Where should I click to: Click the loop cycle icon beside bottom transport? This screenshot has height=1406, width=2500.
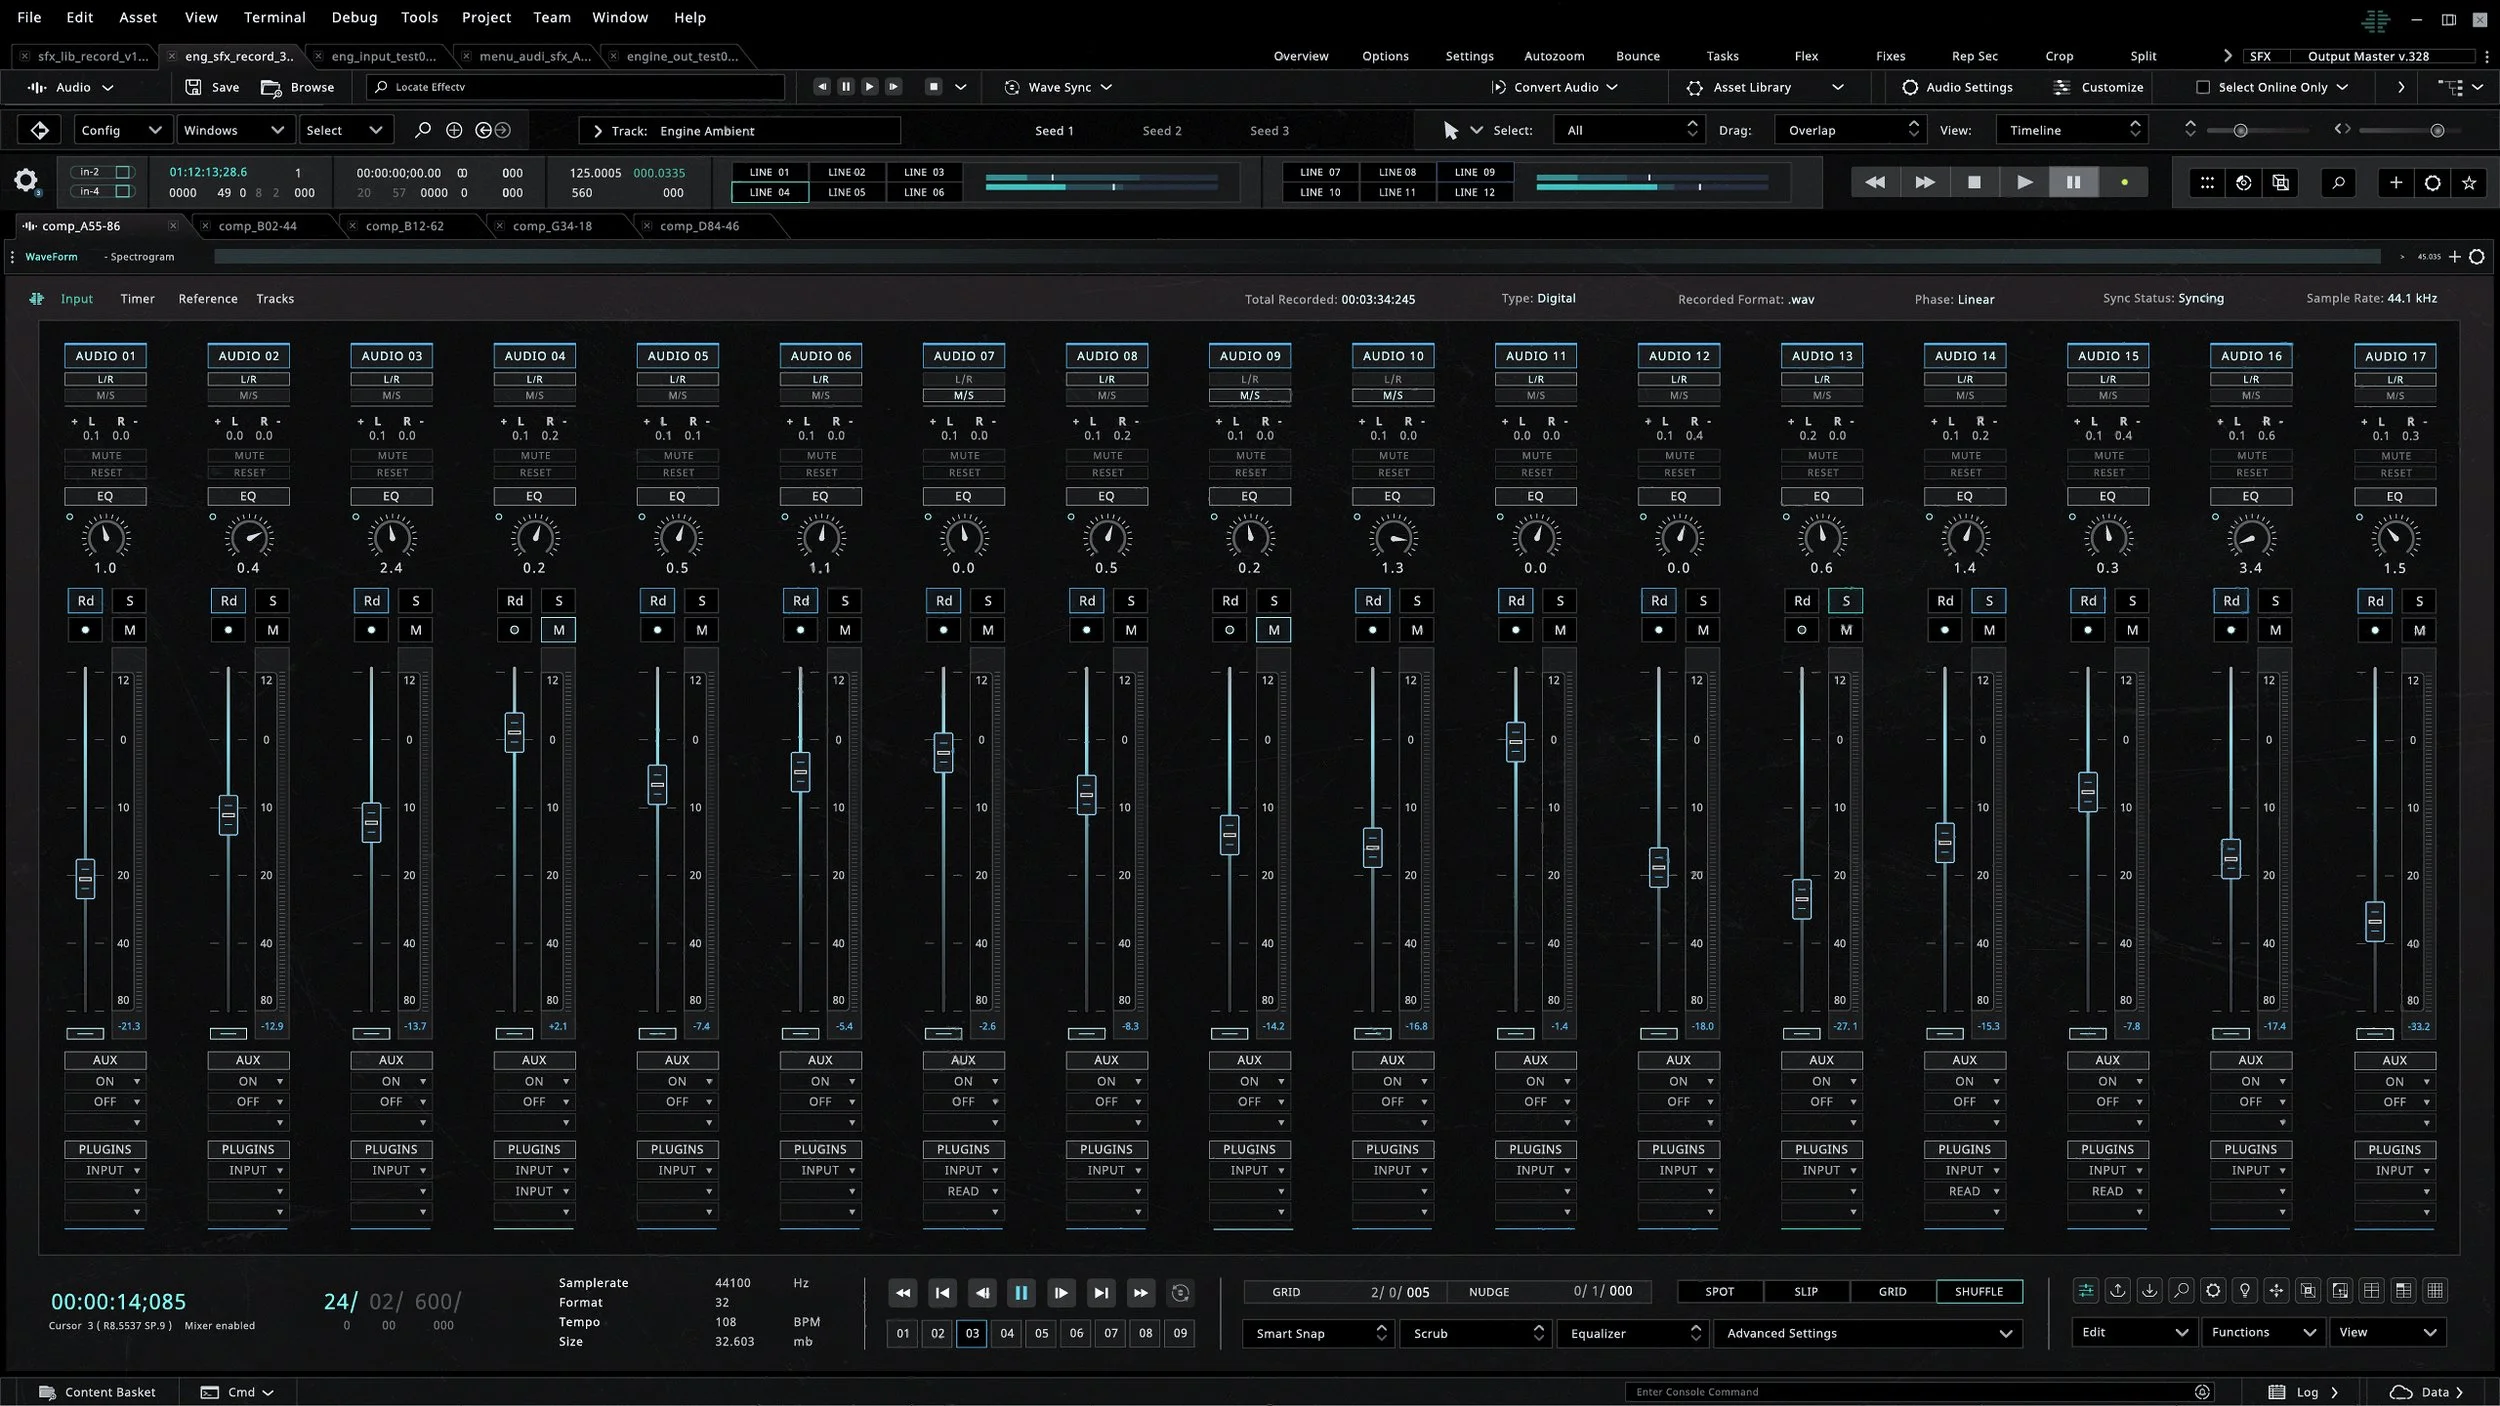[1180, 1293]
